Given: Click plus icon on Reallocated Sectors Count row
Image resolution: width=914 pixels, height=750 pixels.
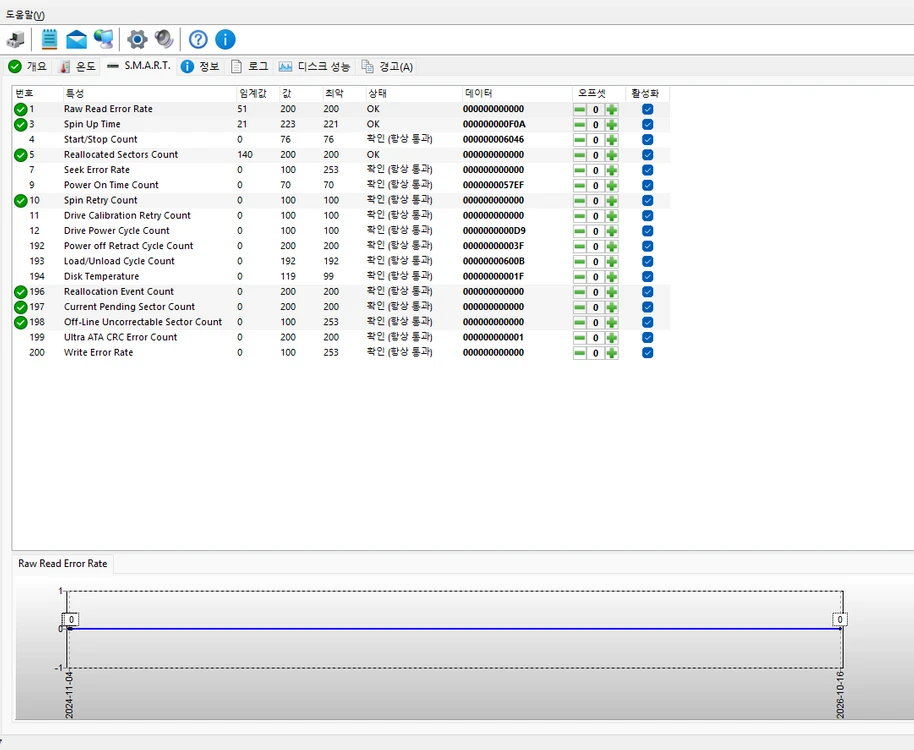Looking at the screenshot, I should (x=611, y=155).
